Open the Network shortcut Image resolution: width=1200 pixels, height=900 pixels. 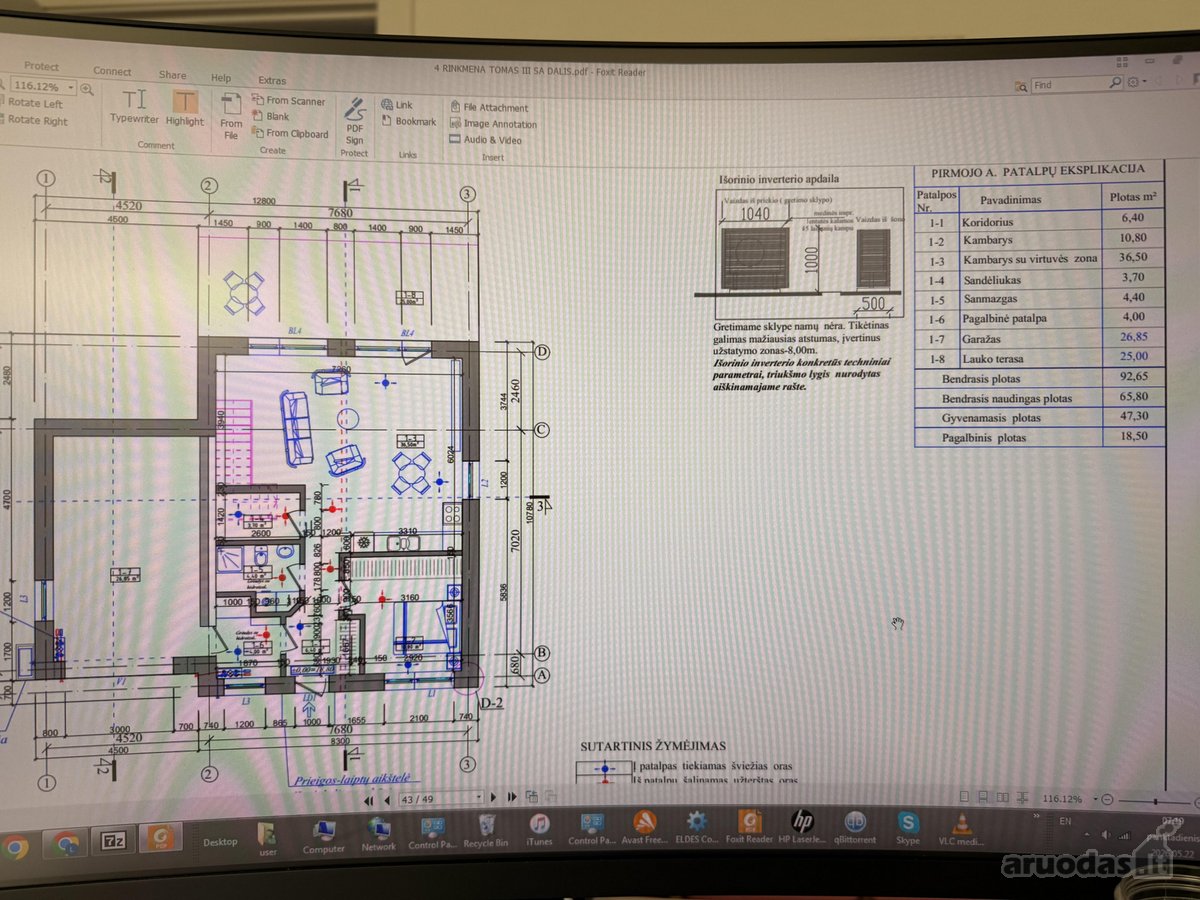[x=379, y=833]
